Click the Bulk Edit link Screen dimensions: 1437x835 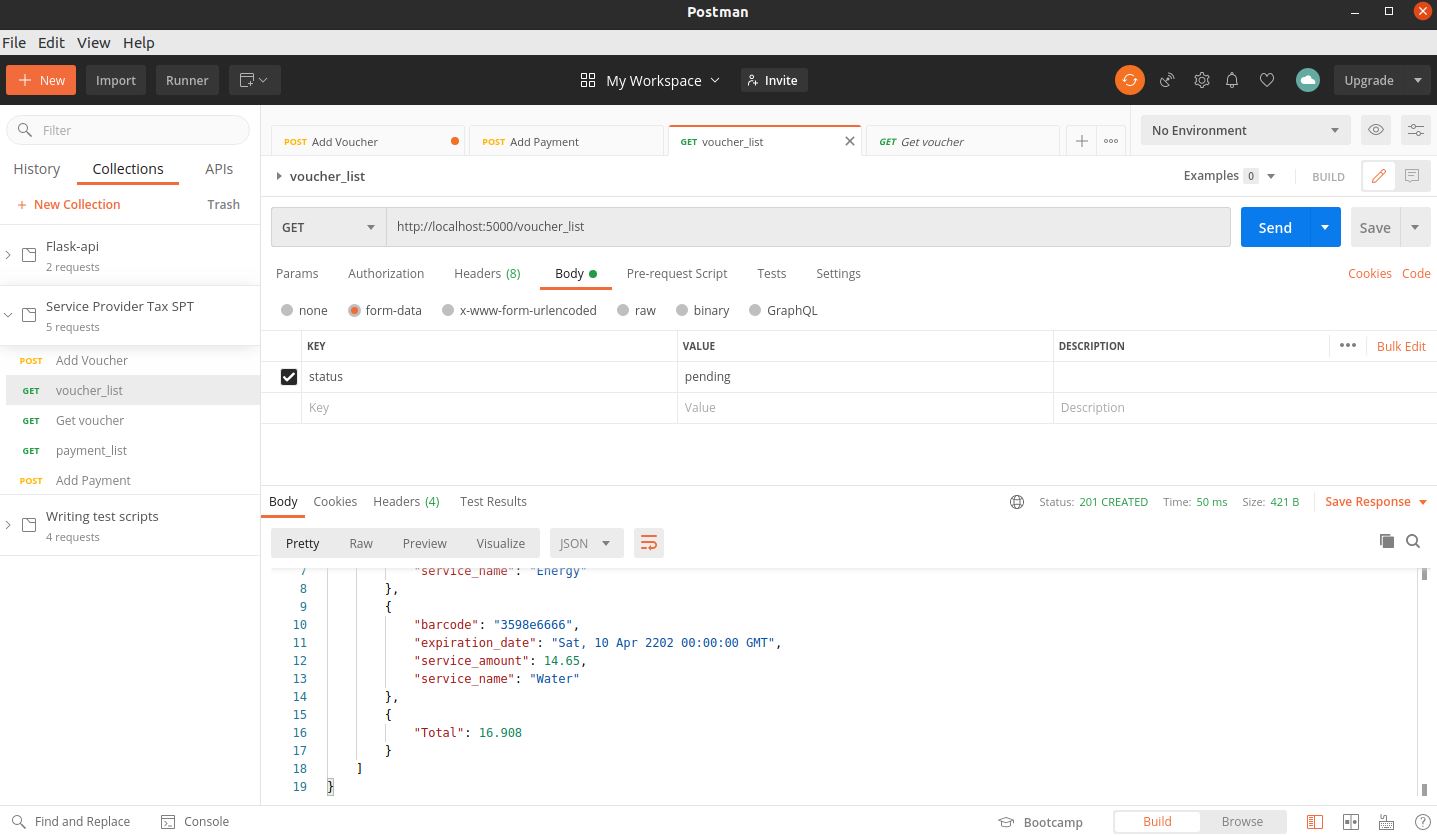(1401, 345)
